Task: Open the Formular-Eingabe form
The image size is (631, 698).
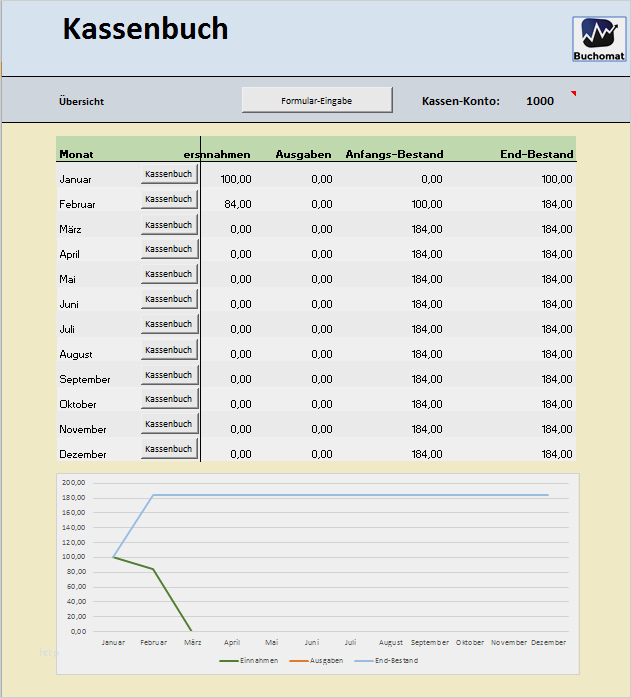Action: tap(317, 100)
